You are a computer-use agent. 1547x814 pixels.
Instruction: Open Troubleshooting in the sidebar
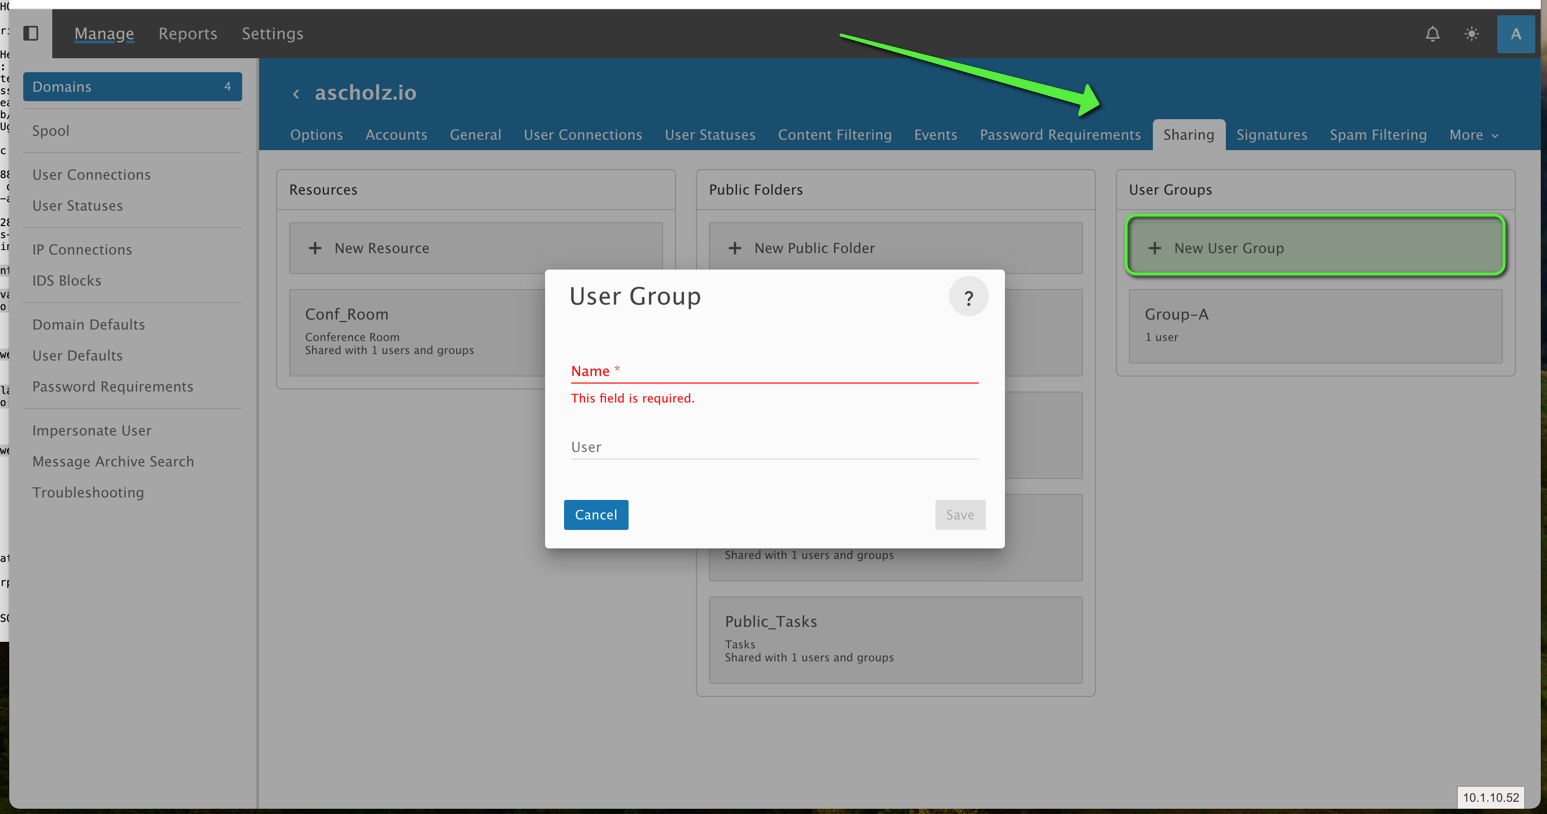pos(88,492)
